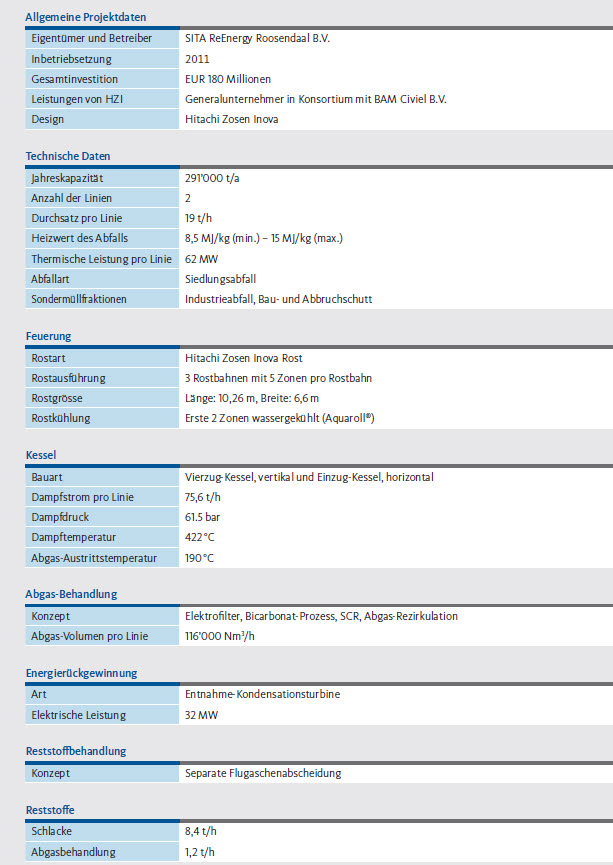The height and width of the screenshot is (865, 613).
Task: Click the 'Abgas-Behandlung' section heading
Action: pos(71,594)
